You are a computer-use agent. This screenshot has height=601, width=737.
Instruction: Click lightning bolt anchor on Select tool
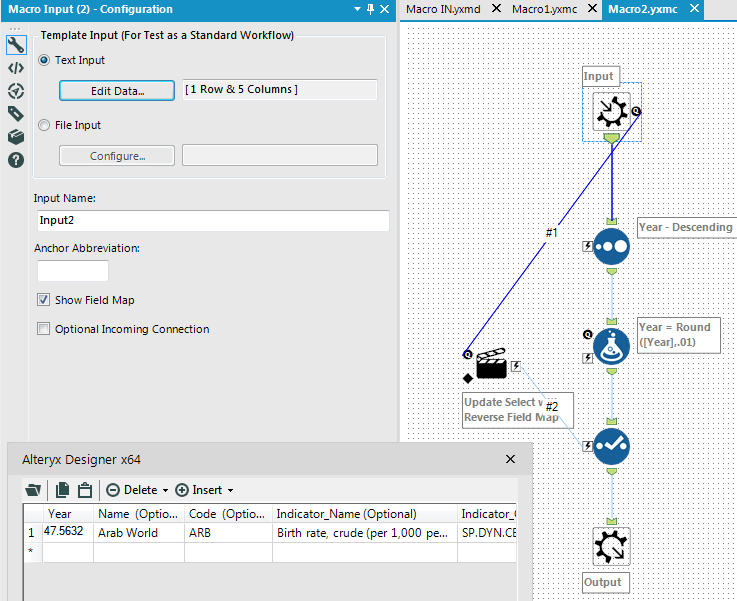(588, 446)
